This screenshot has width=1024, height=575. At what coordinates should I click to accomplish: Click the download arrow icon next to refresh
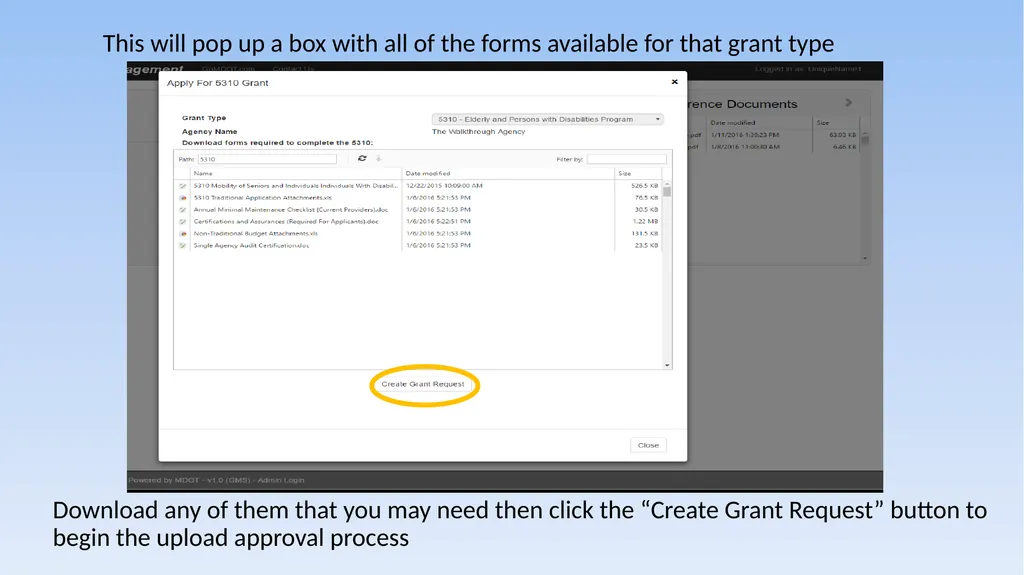point(378,158)
